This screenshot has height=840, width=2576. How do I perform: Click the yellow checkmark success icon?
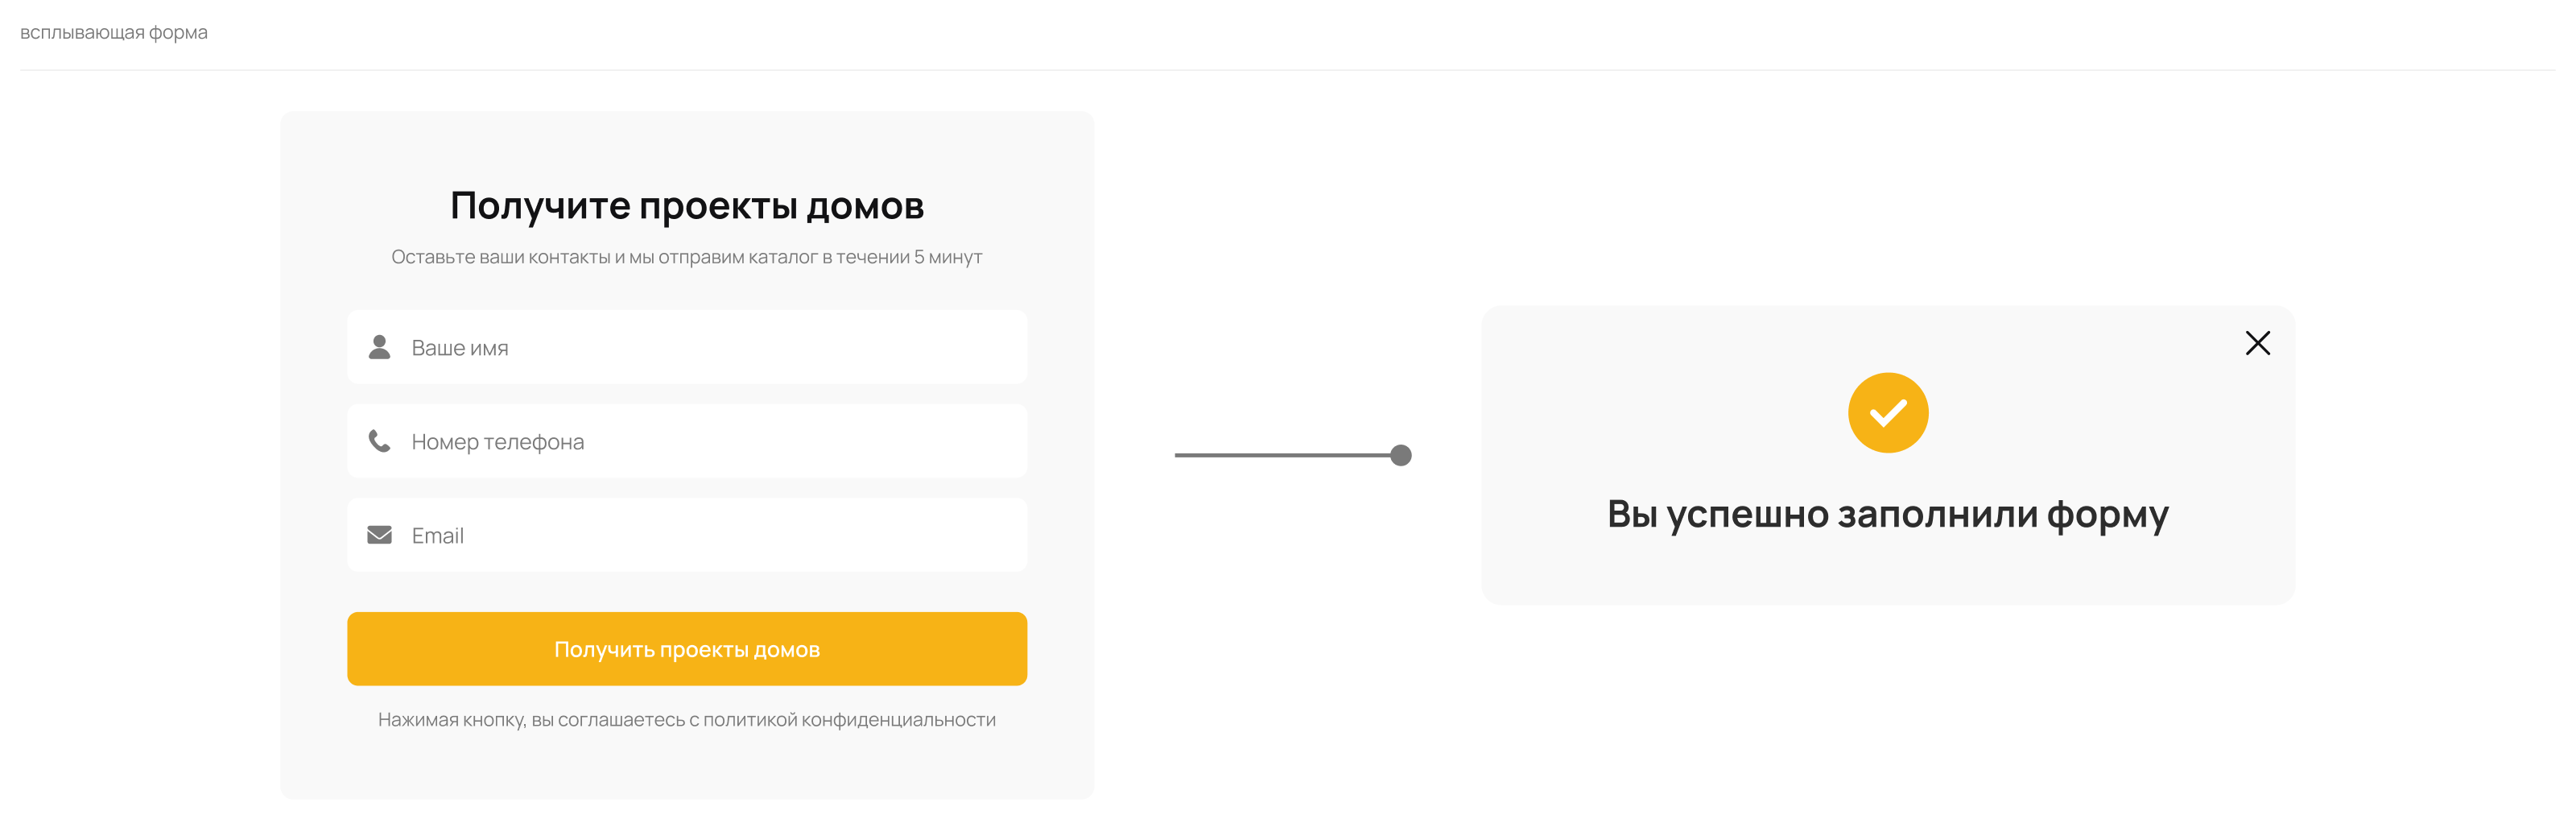[x=1887, y=413]
